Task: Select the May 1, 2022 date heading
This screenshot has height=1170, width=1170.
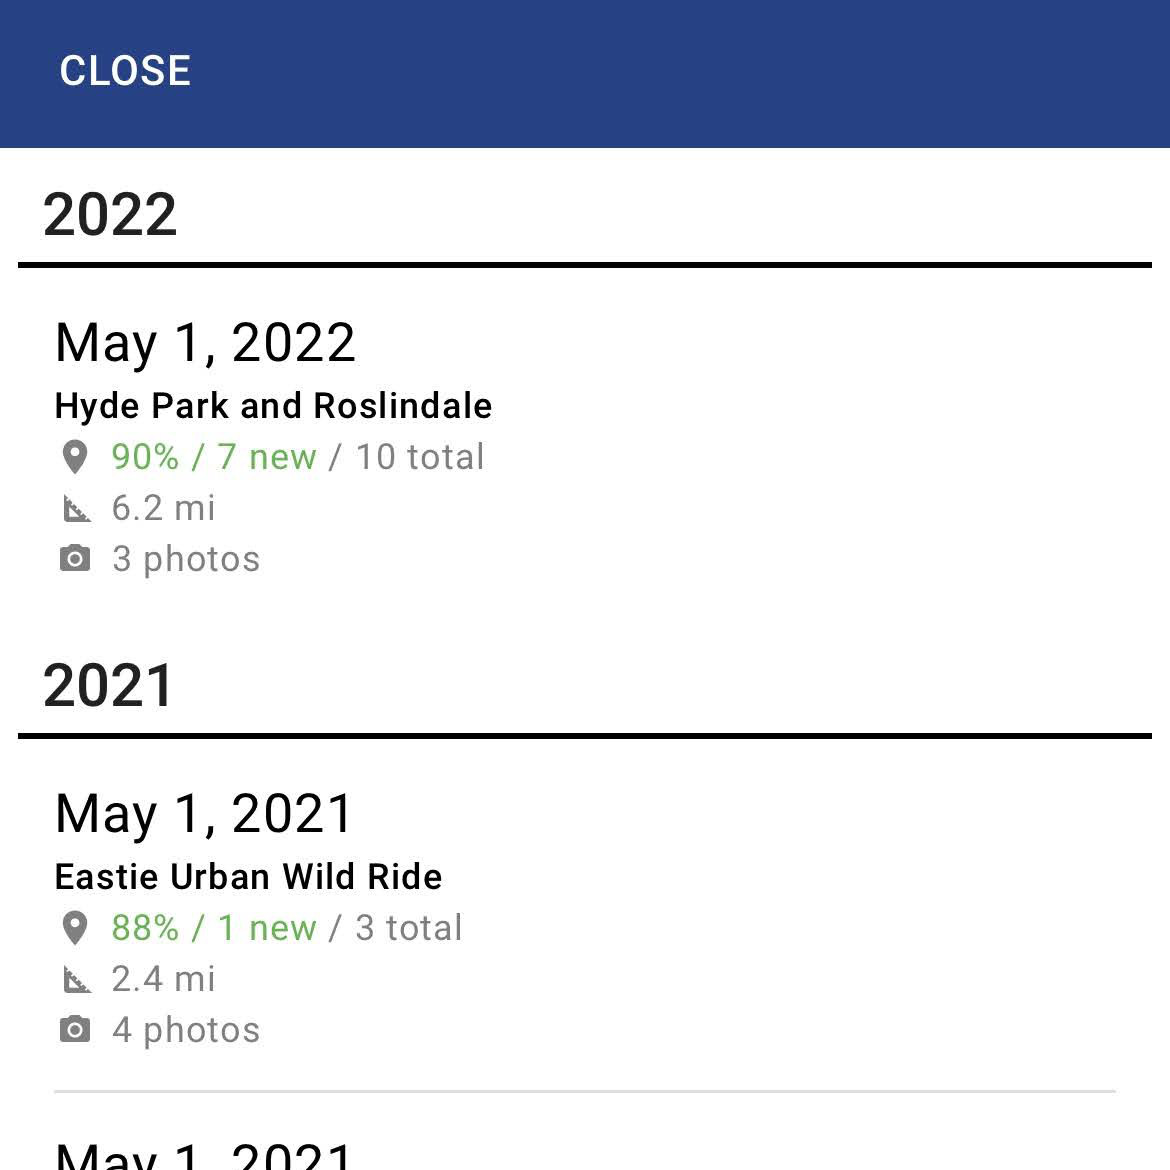Action: (205, 343)
